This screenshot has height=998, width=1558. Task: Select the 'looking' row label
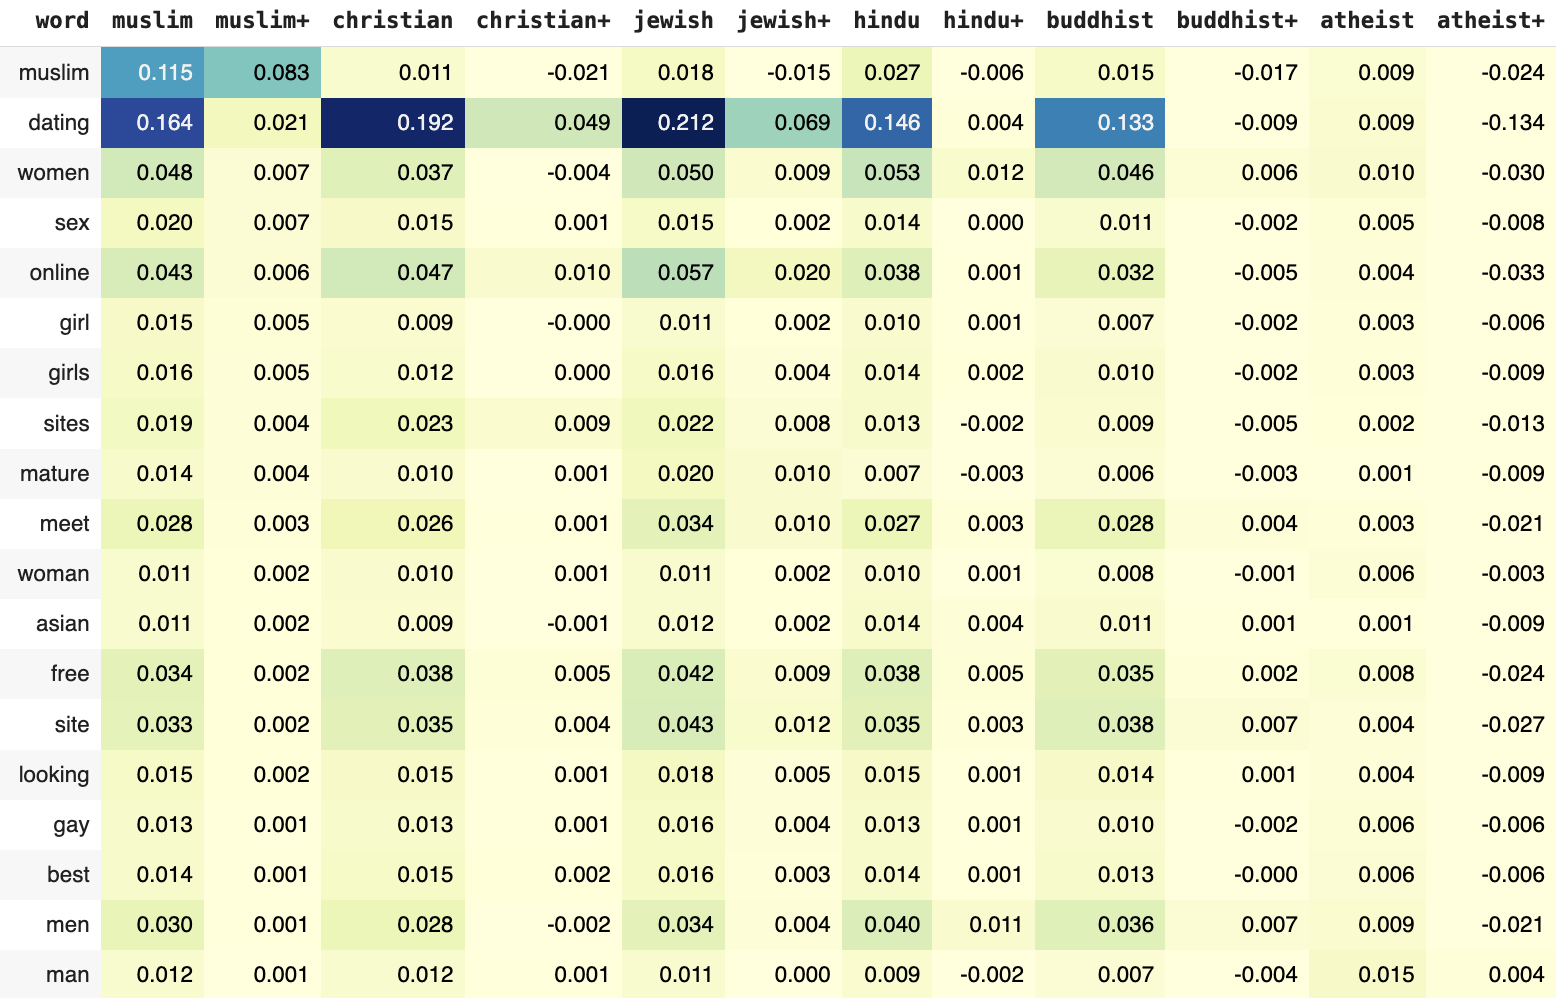coord(53,775)
